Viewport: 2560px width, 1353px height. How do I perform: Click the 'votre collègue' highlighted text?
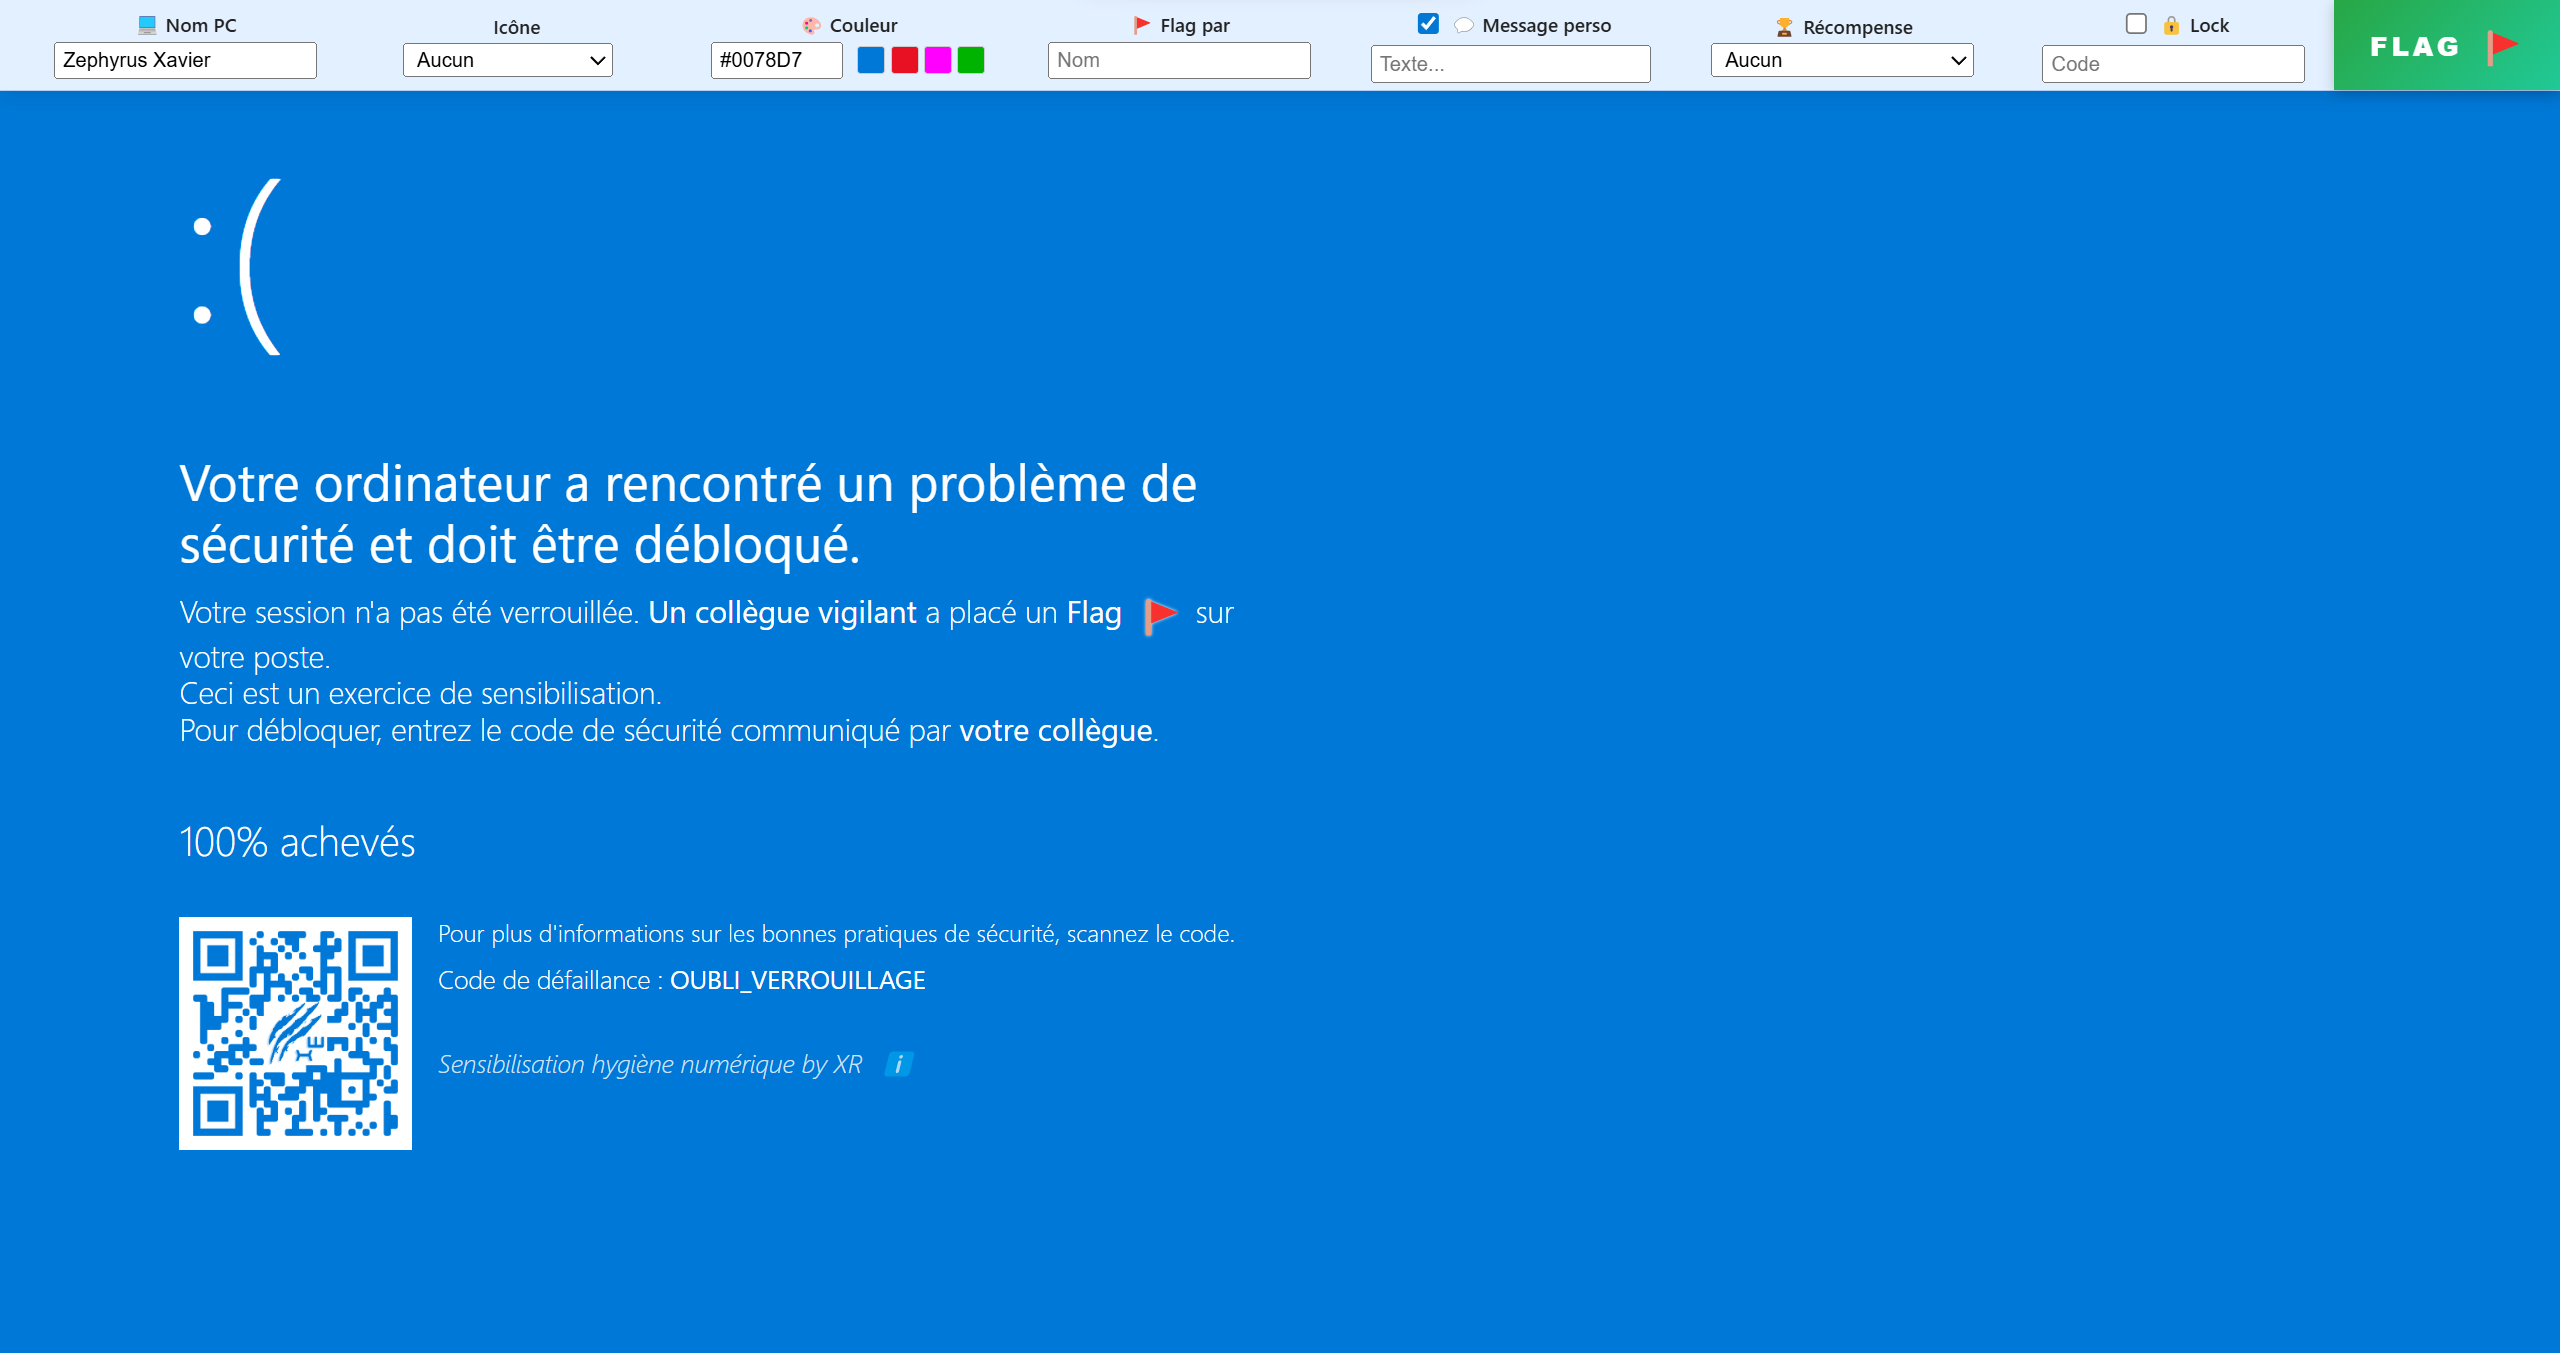coord(1055,731)
